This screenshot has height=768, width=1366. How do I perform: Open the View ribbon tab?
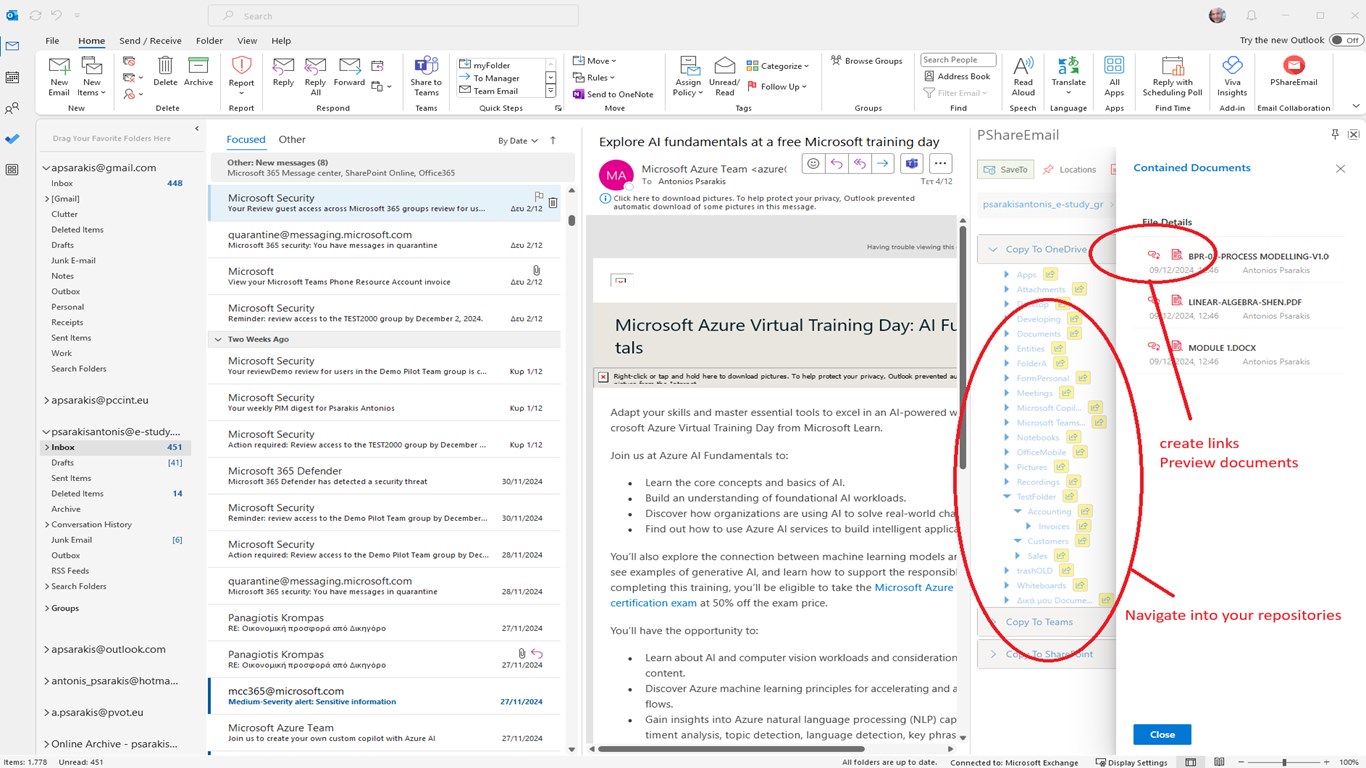(247, 41)
